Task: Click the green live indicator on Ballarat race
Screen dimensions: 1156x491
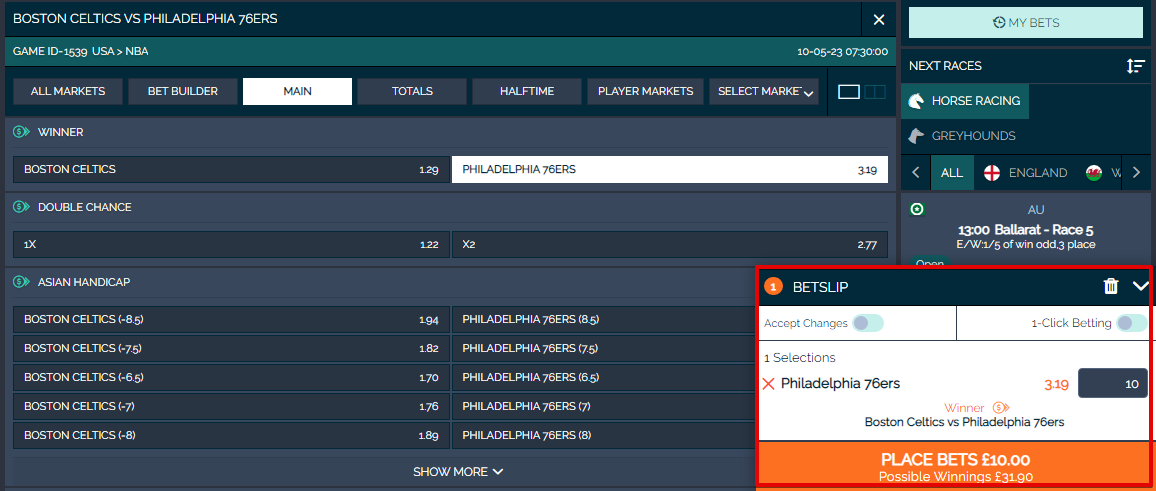Action: (x=917, y=209)
